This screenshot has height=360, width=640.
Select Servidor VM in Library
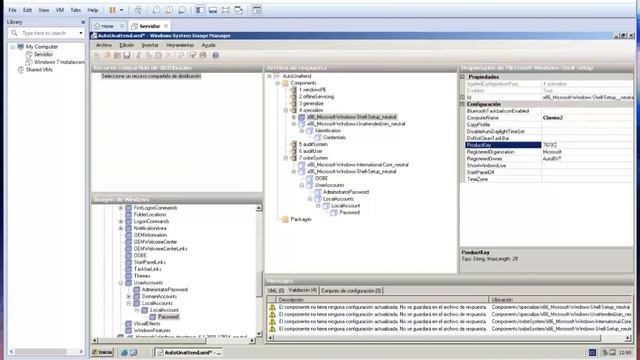43,54
